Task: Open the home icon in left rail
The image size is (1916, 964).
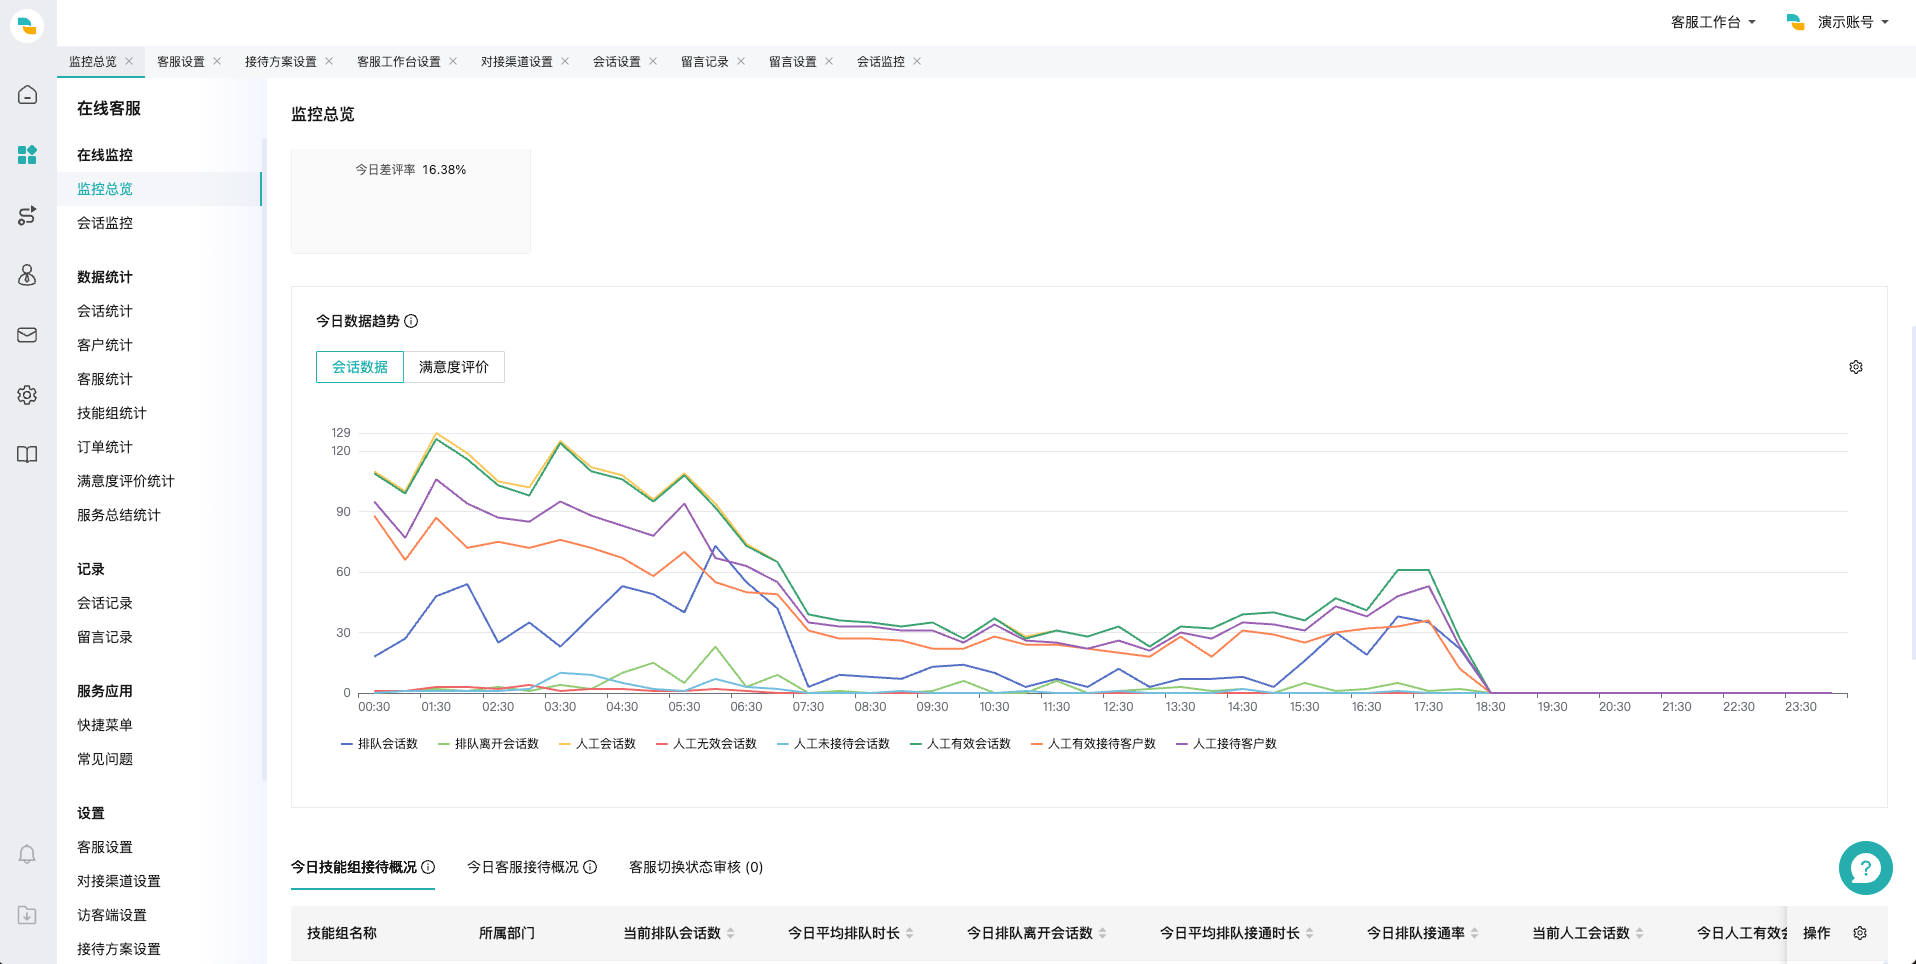Action: [27, 95]
